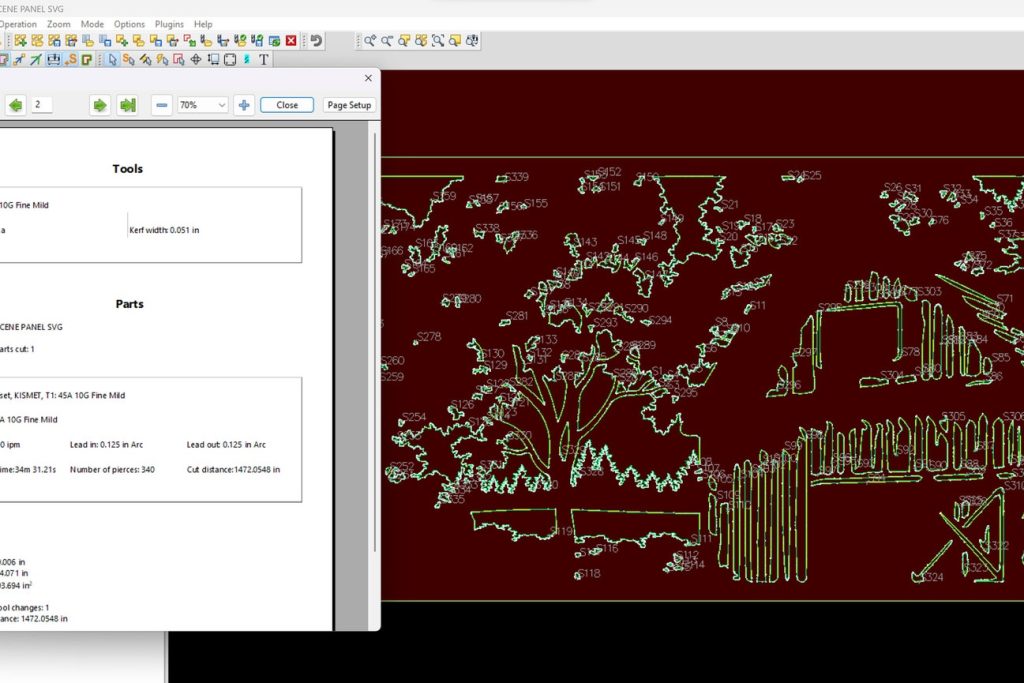Image resolution: width=1024 pixels, height=683 pixels.
Task: Open the Plugins menu
Action: click(x=169, y=24)
